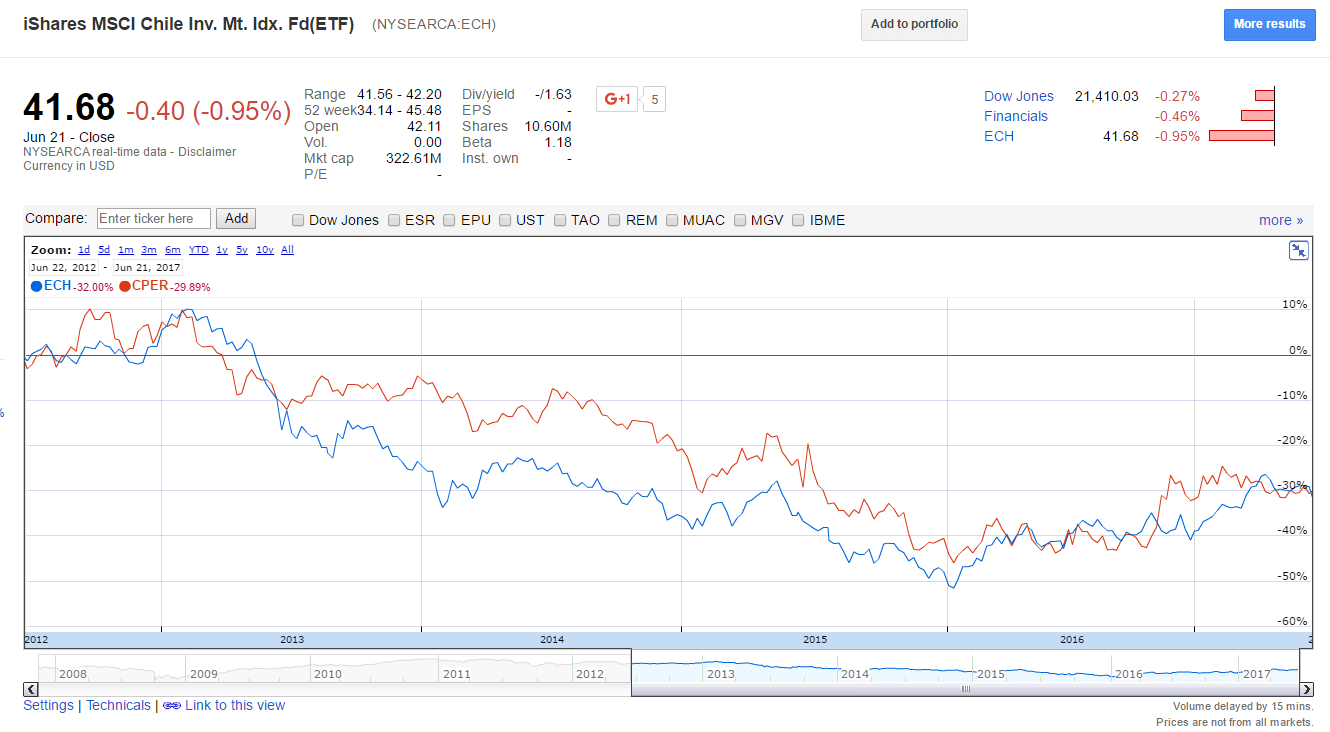Viewport: 1330px width, 732px height.
Task: Tick the MUAC checkbox
Action: (672, 220)
